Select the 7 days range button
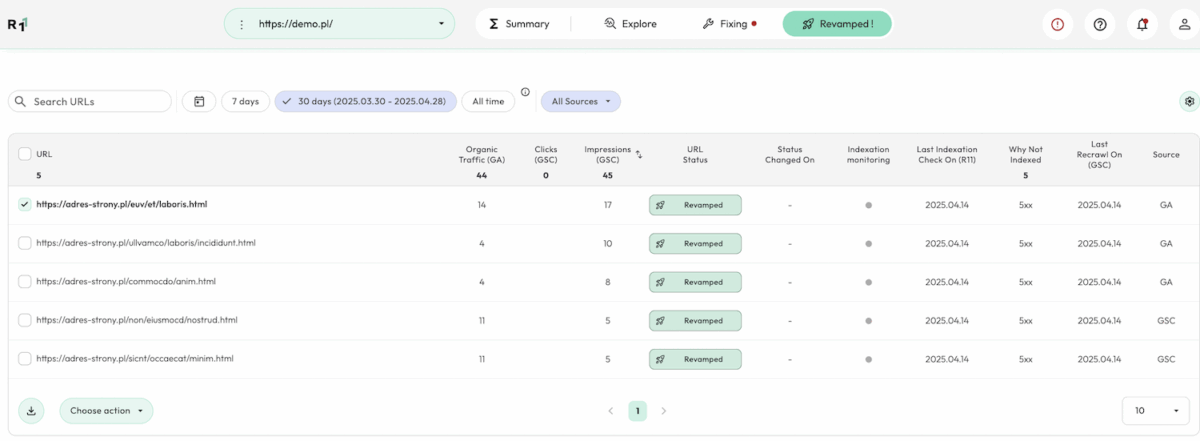Screen dimensions: 1200x441 [245, 101]
